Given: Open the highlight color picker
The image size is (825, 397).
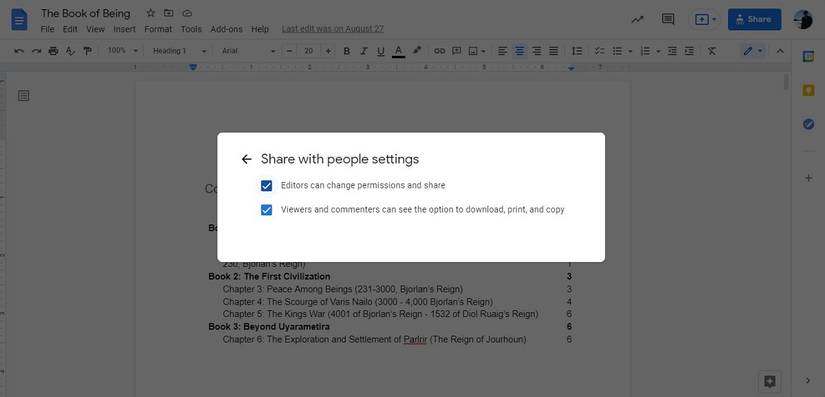Looking at the screenshot, I should click(x=417, y=51).
